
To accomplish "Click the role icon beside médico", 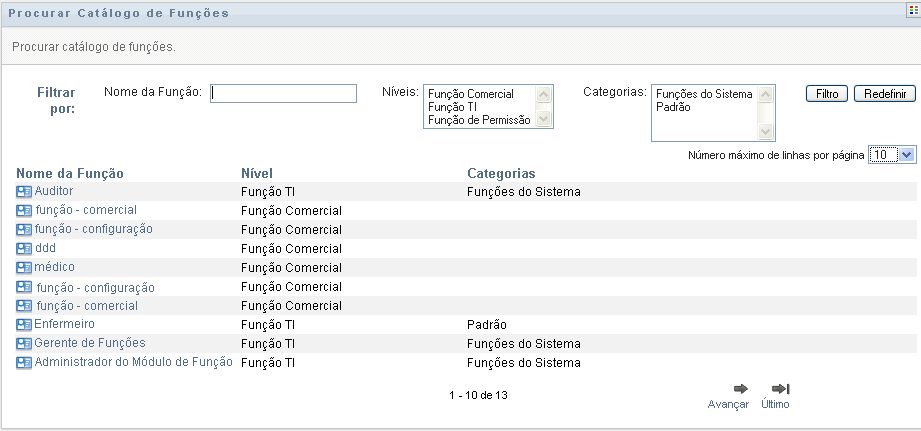I will (24, 267).
